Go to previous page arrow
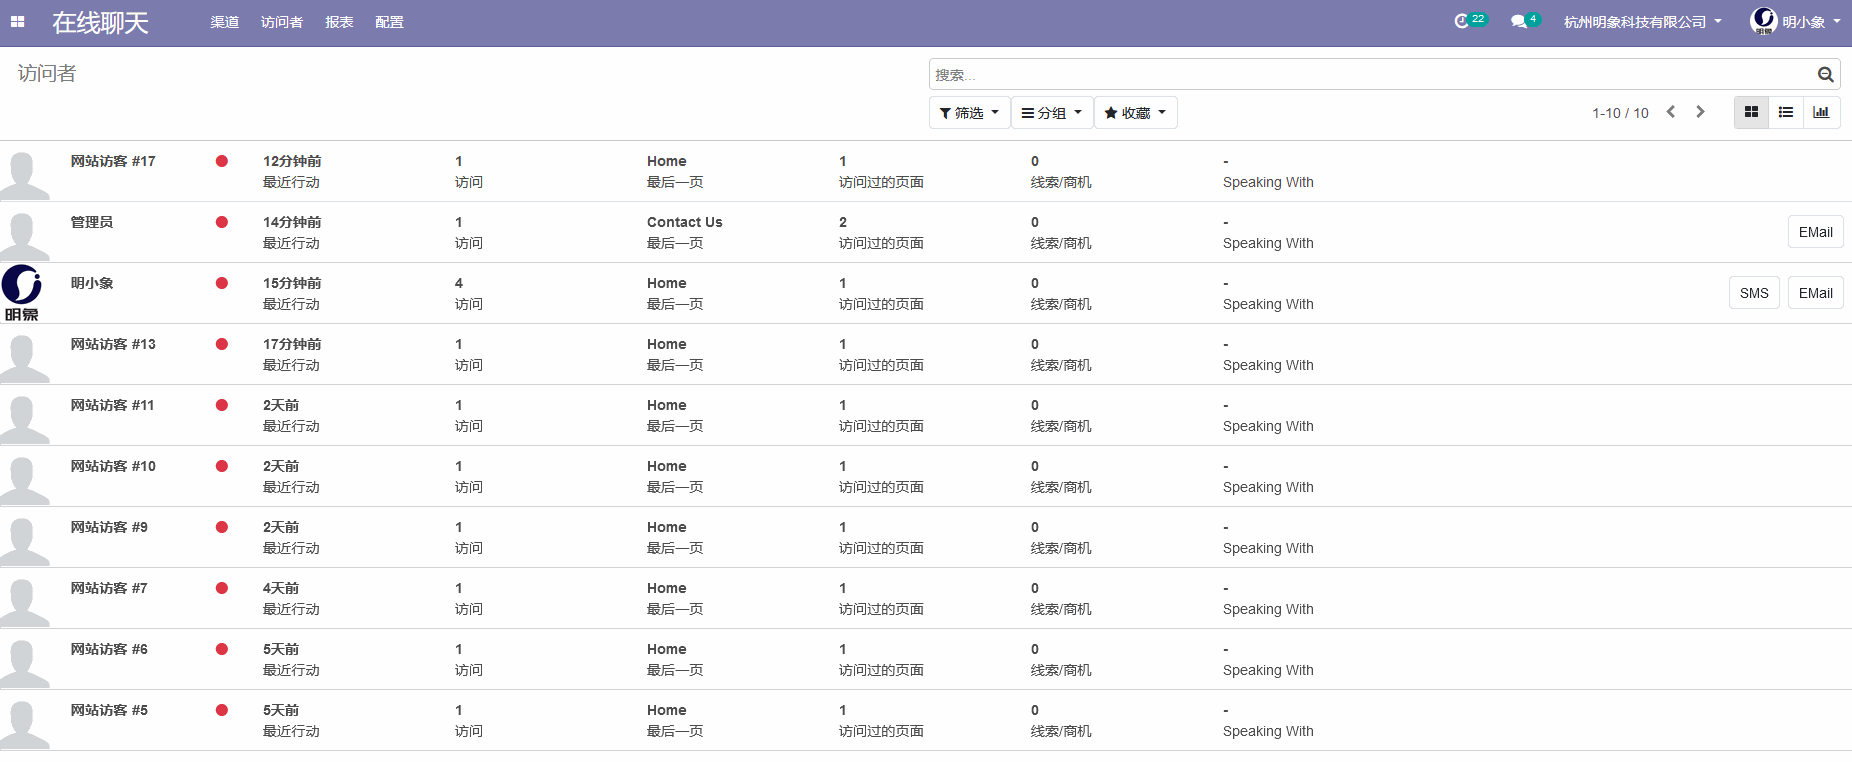 [x=1671, y=112]
